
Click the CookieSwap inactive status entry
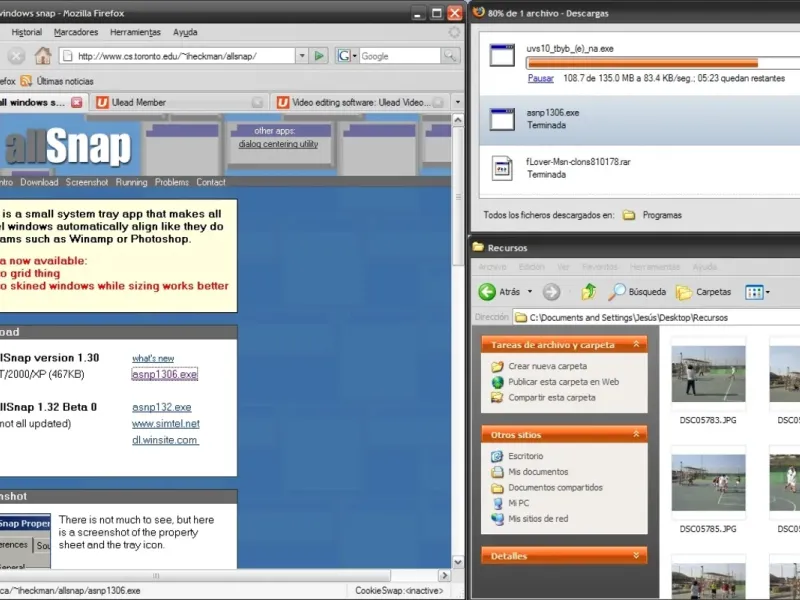tap(399, 590)
